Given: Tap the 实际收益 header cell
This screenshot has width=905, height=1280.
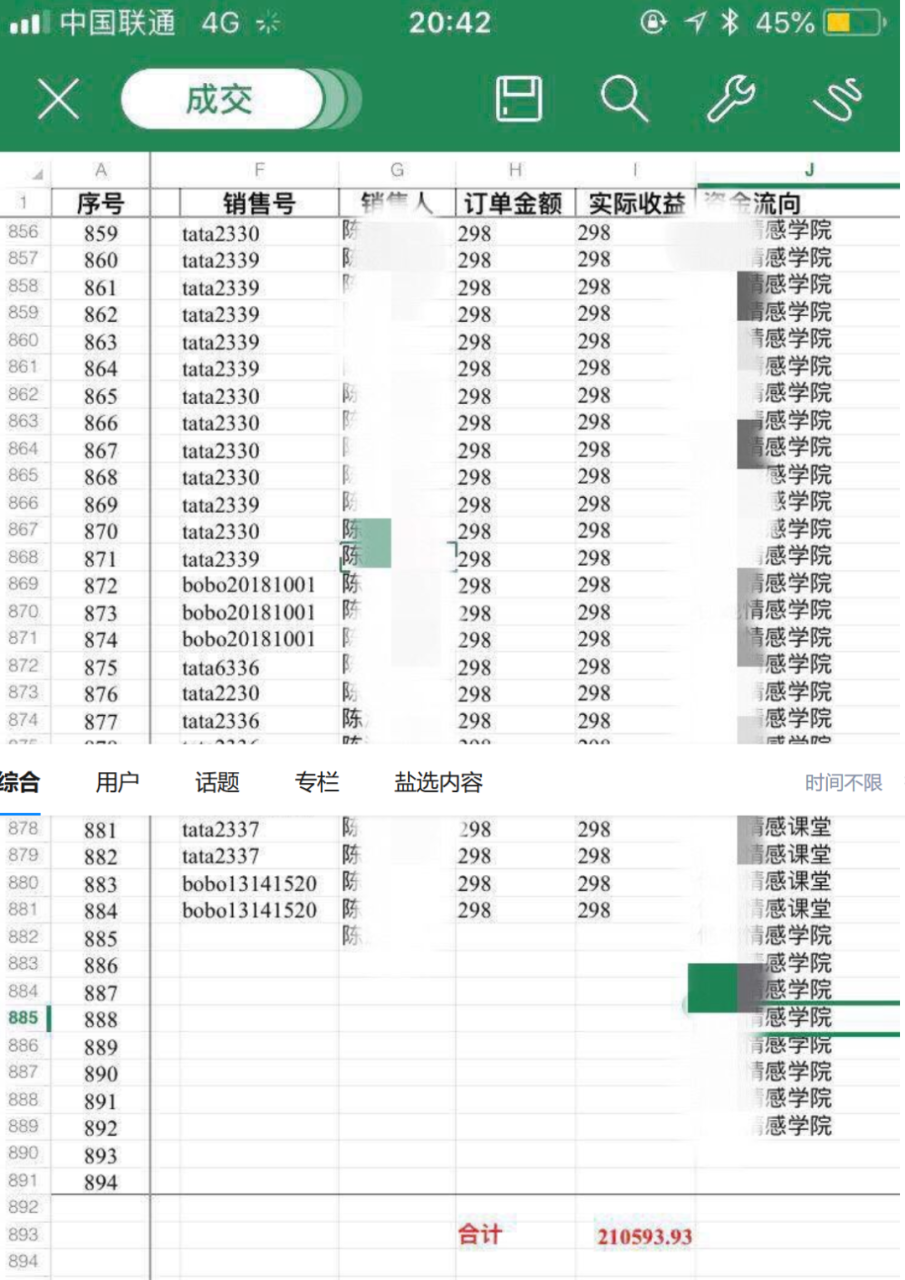Looking at the screenshot, I should click(x=635, y=204).
